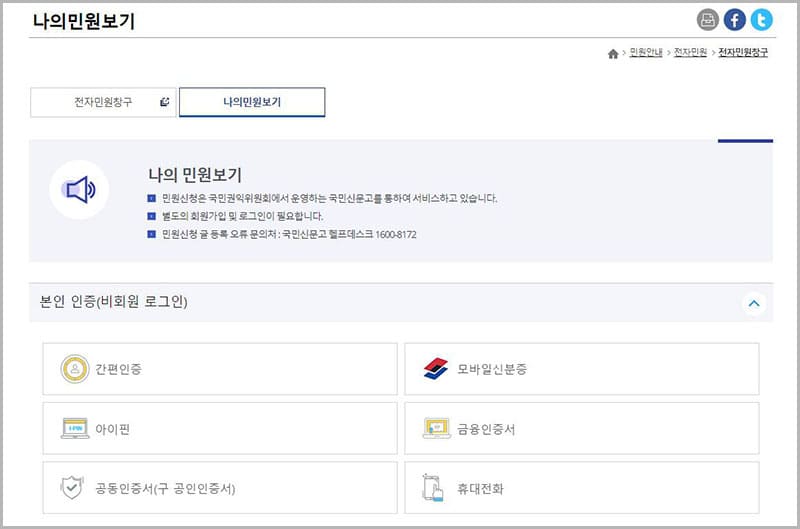Share page via Twitter icon
This screenshot has width=800, height=529.
pyautogui.click(x=762, y=20)
